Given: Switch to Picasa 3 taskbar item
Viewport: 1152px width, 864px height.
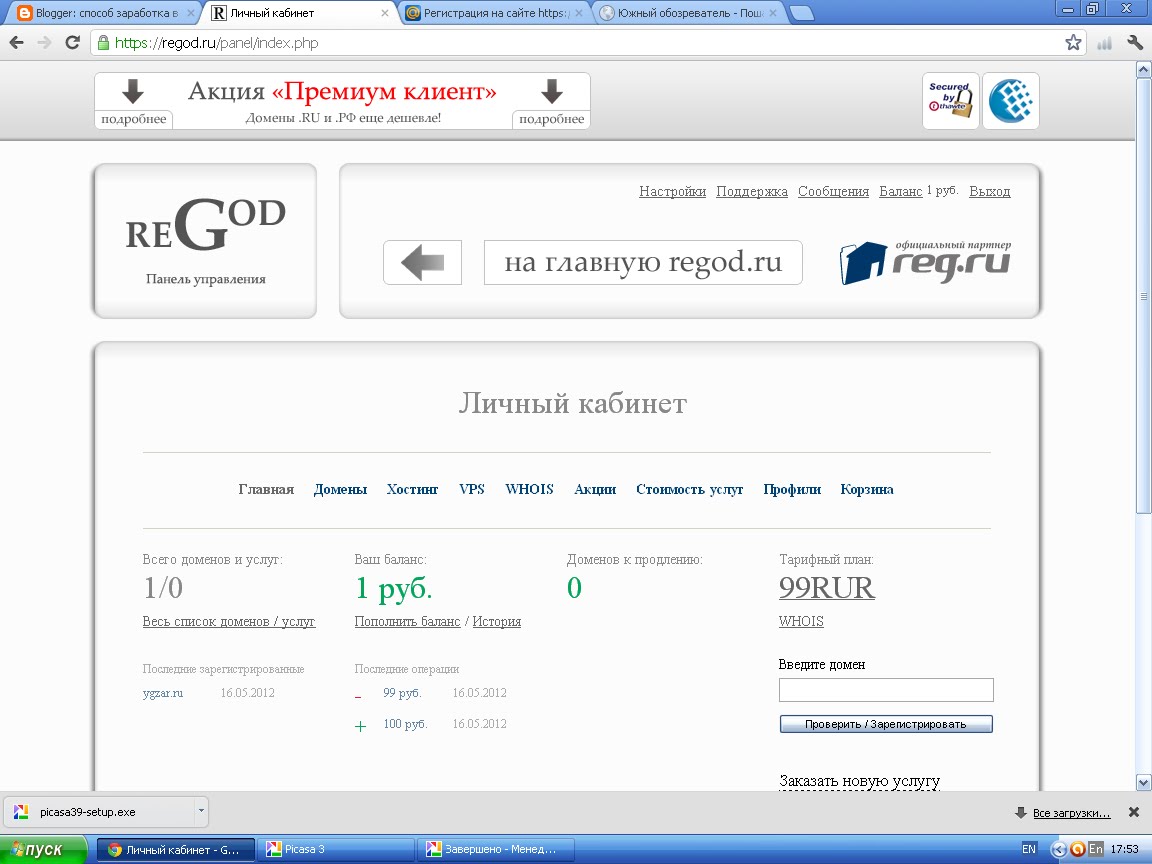Looking at the screenshot, I should click(x=336, y=849).
